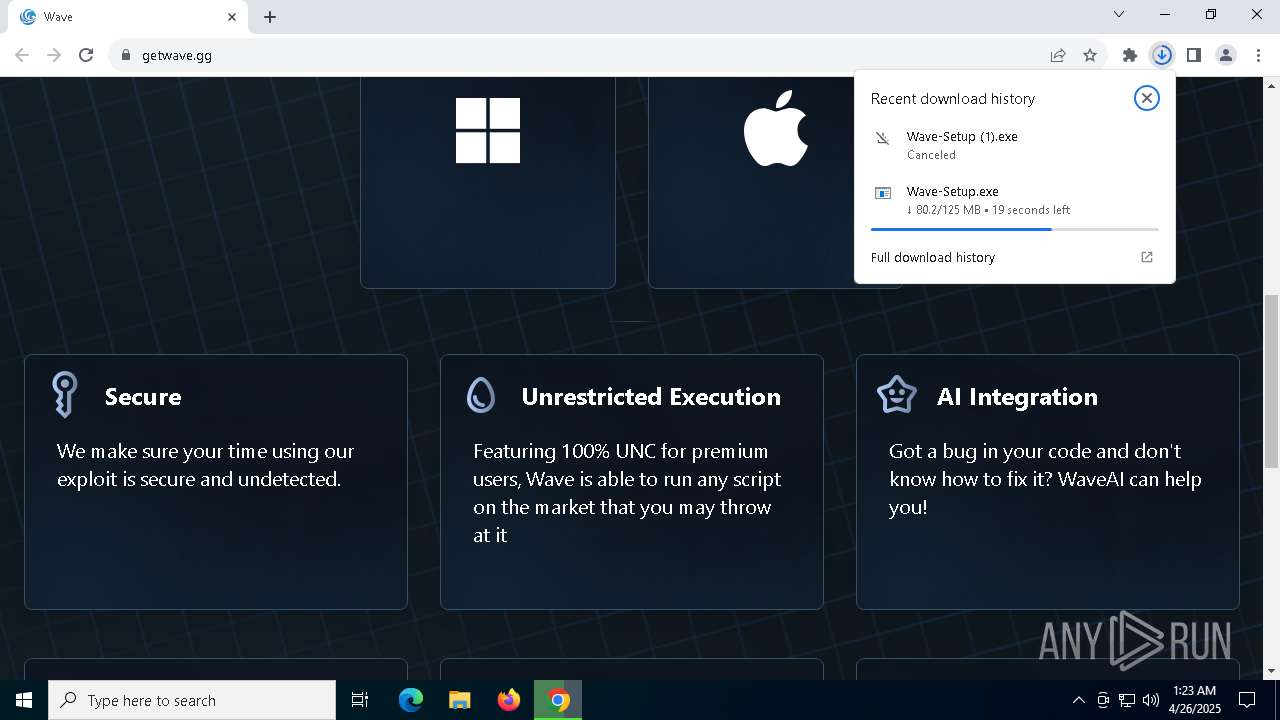Open the Chrome three-dot menu
Viewport: 1280px width, 720px height.
1258,55
